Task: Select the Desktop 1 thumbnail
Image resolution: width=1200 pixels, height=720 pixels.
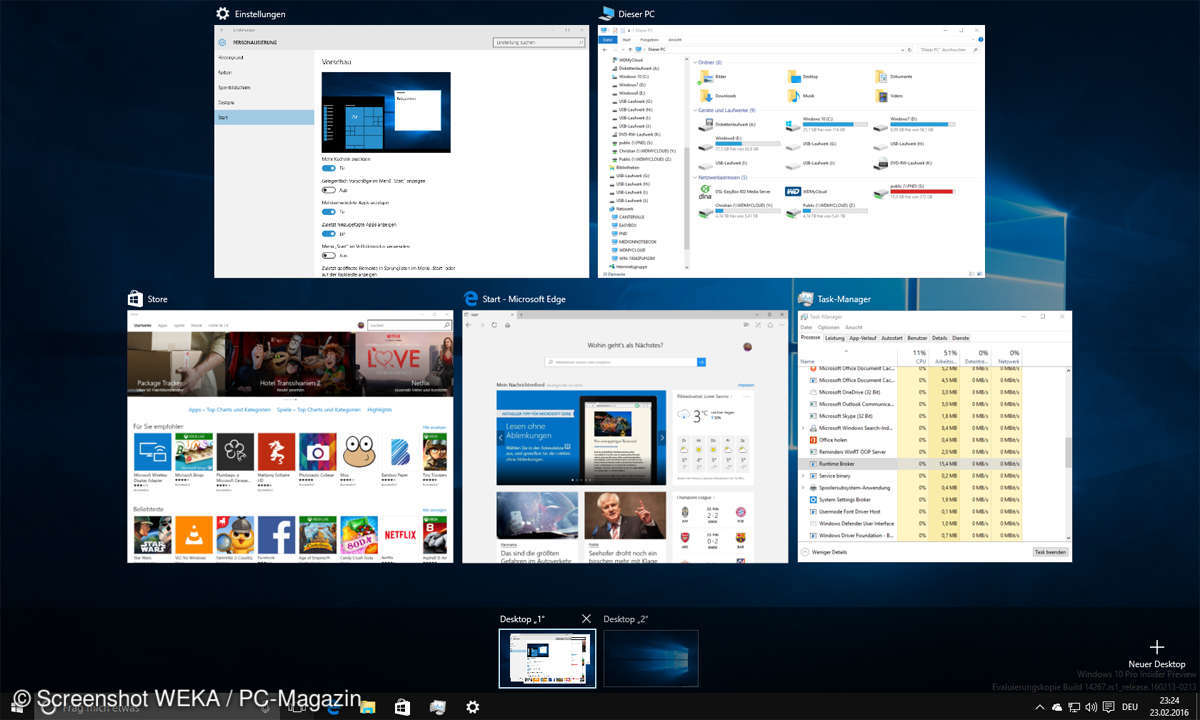Action: (x=548, y=658)
